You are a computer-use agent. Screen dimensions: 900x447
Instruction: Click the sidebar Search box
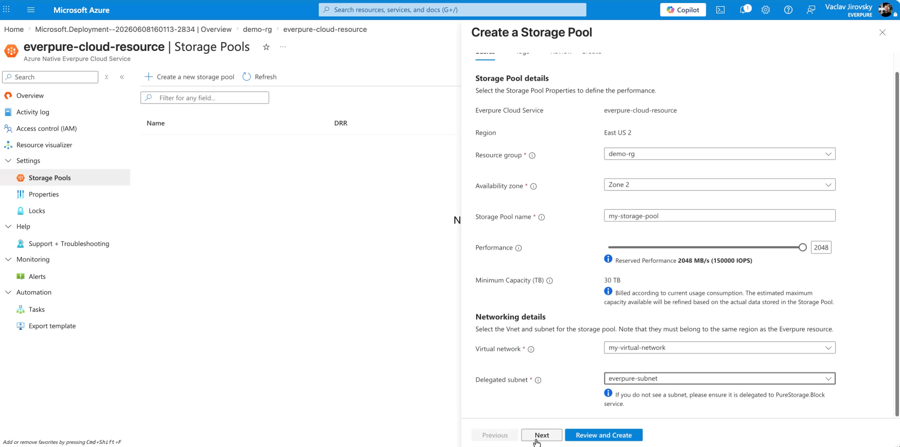[51, 77]
